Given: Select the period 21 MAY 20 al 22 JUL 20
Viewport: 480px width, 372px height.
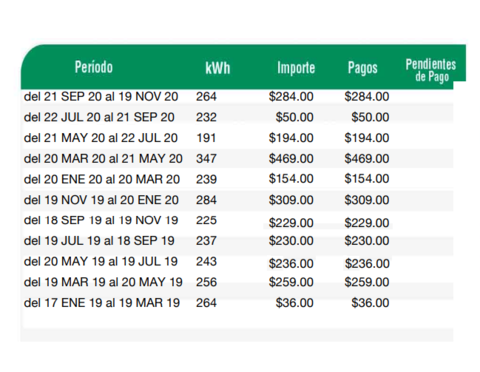Looking at the screenshot, I should pyautogui.click(x=101, y=138).
